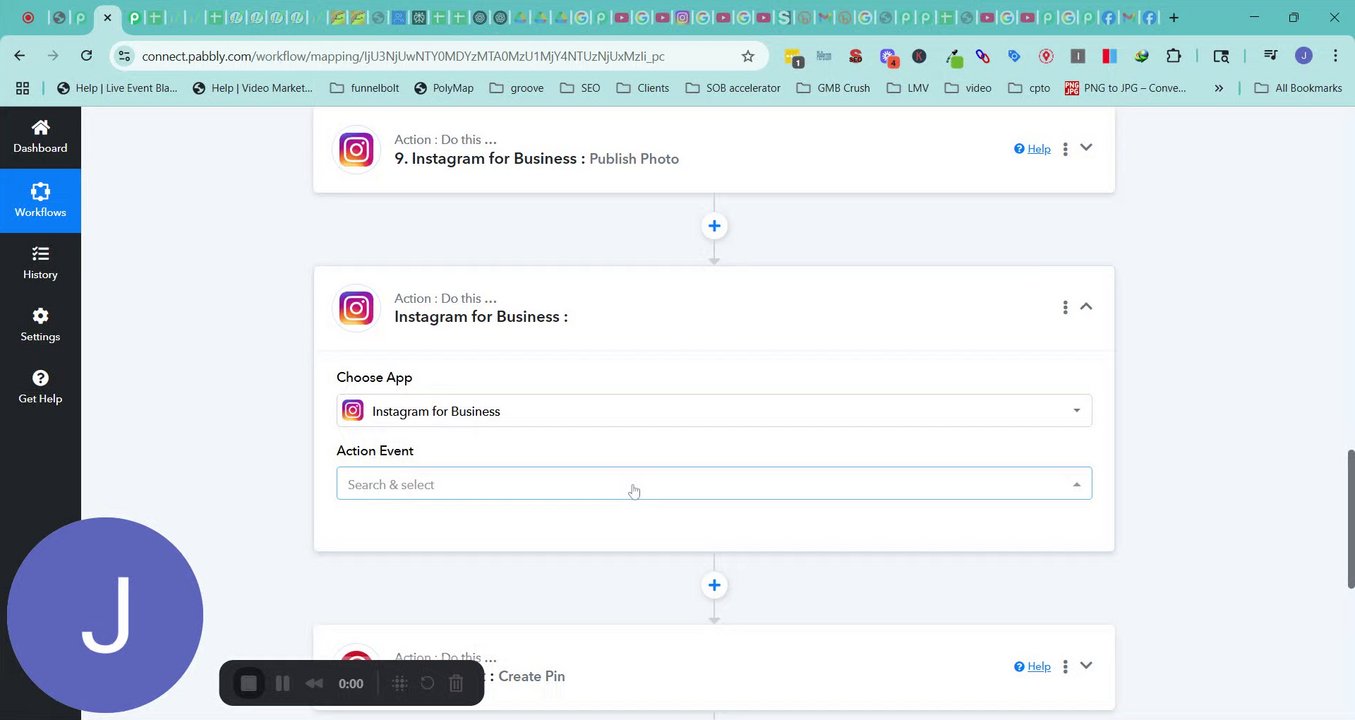Viewport: 1355px width, 720px height.
Task: Stop the screen recording
Action: pos(249,683)
